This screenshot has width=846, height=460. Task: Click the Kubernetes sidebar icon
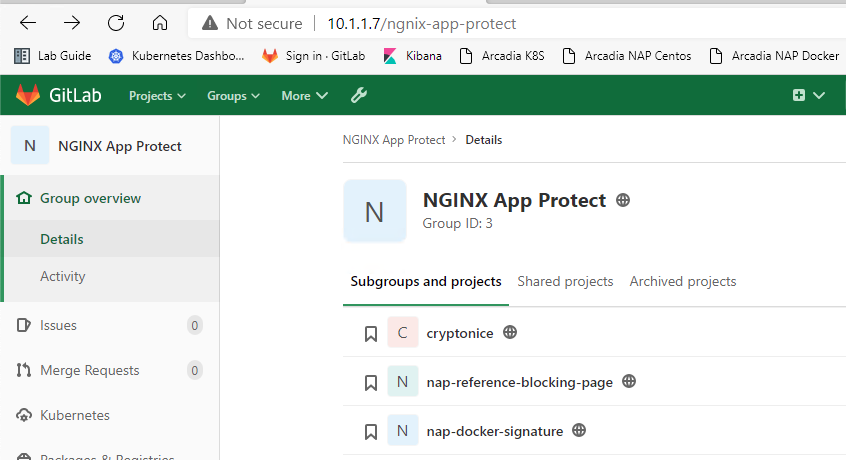click(23, 415)
